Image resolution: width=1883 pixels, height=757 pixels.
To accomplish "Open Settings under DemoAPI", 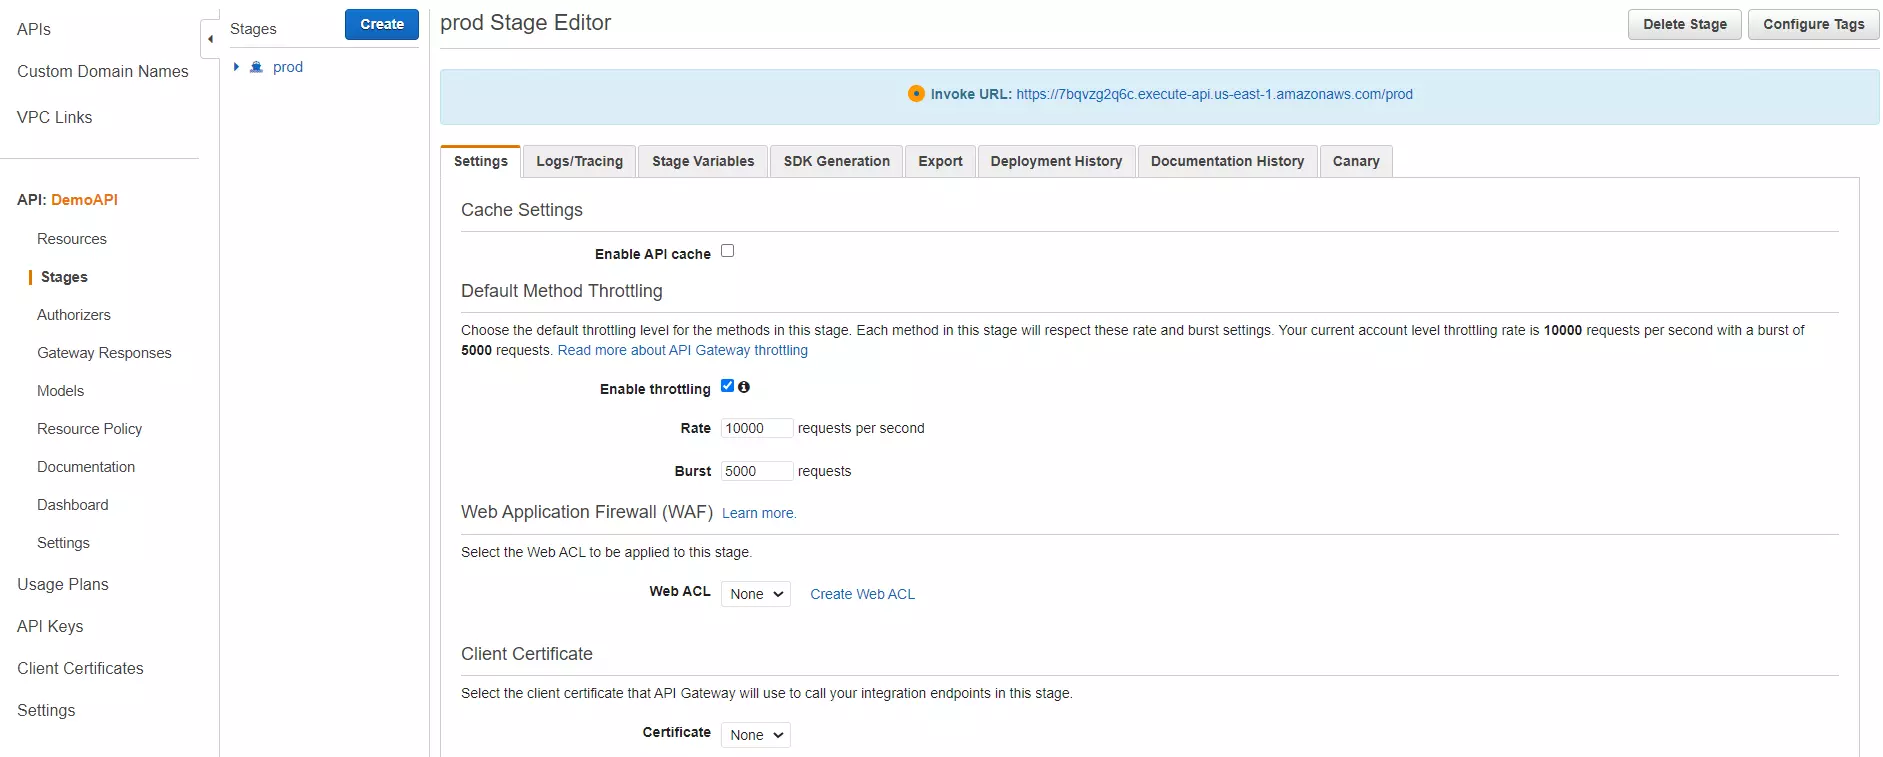I will (x=63, y=543).
